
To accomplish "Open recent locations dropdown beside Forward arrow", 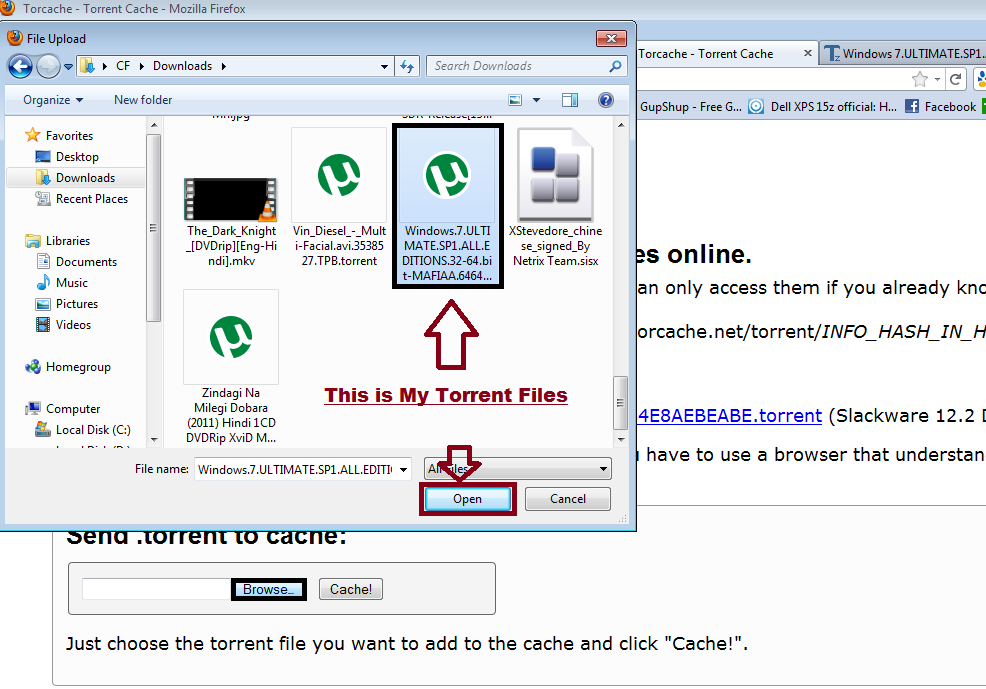I will coord(68,66).
